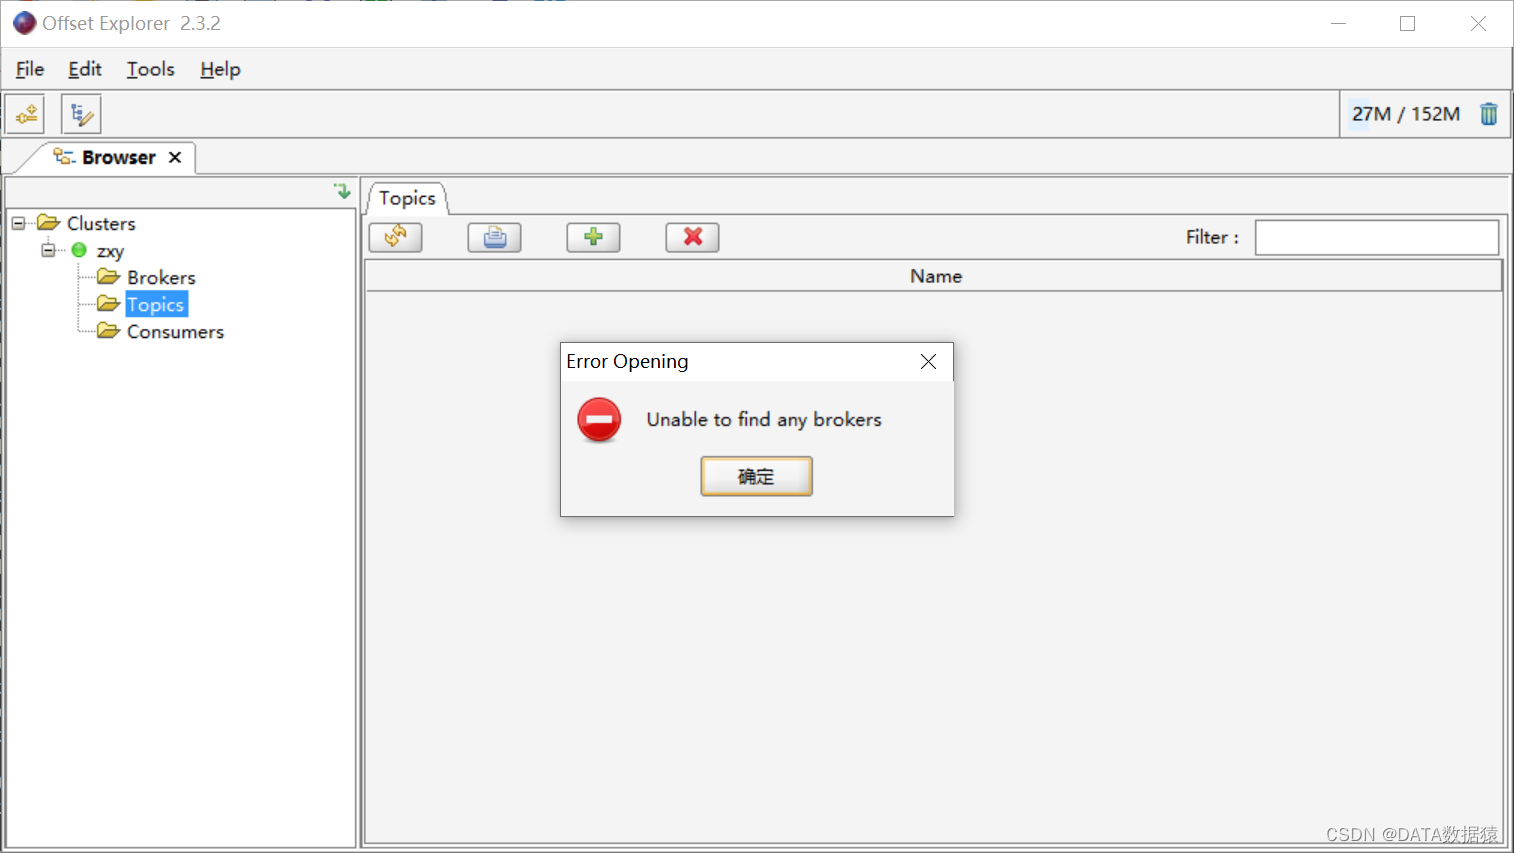Maximize the Offset Explorer window
The image size is (1514, 853).
point(1407,23)
